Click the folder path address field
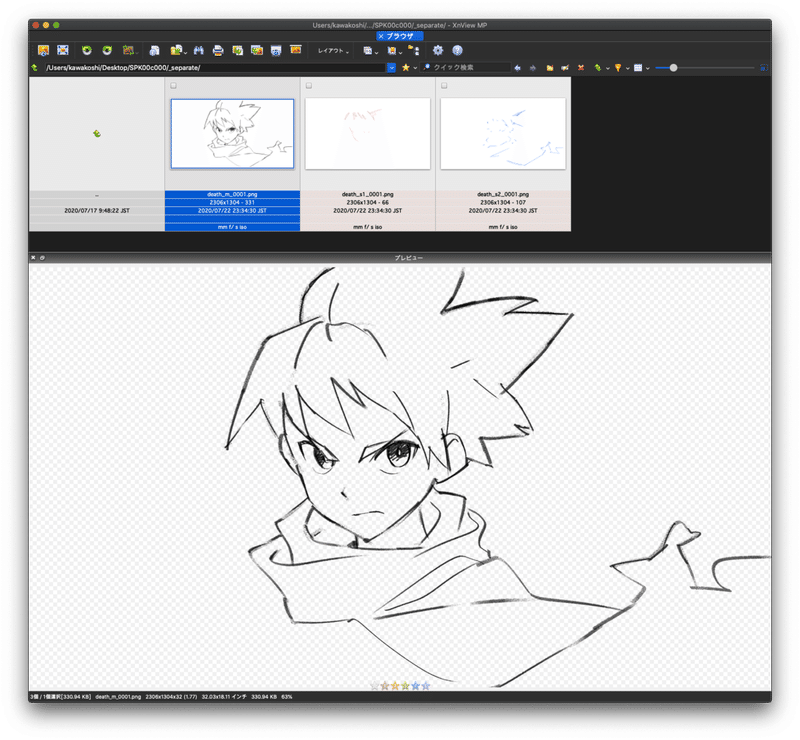Viewport: 800px width, 740px height. [x=215, y=67]
